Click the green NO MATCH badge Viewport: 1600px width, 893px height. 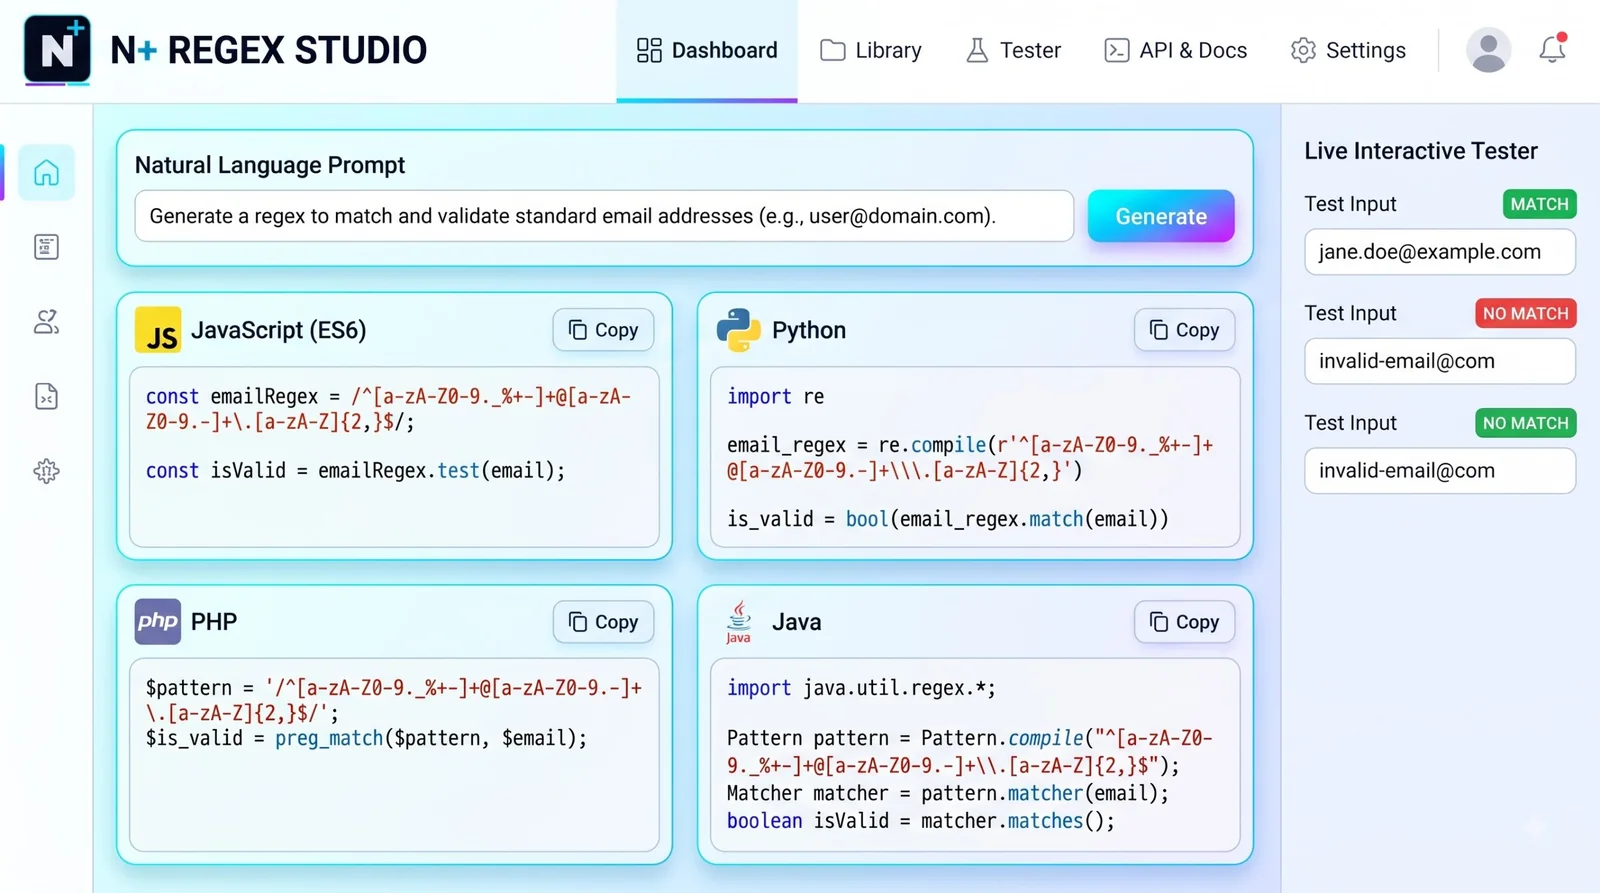point(1525,423)
